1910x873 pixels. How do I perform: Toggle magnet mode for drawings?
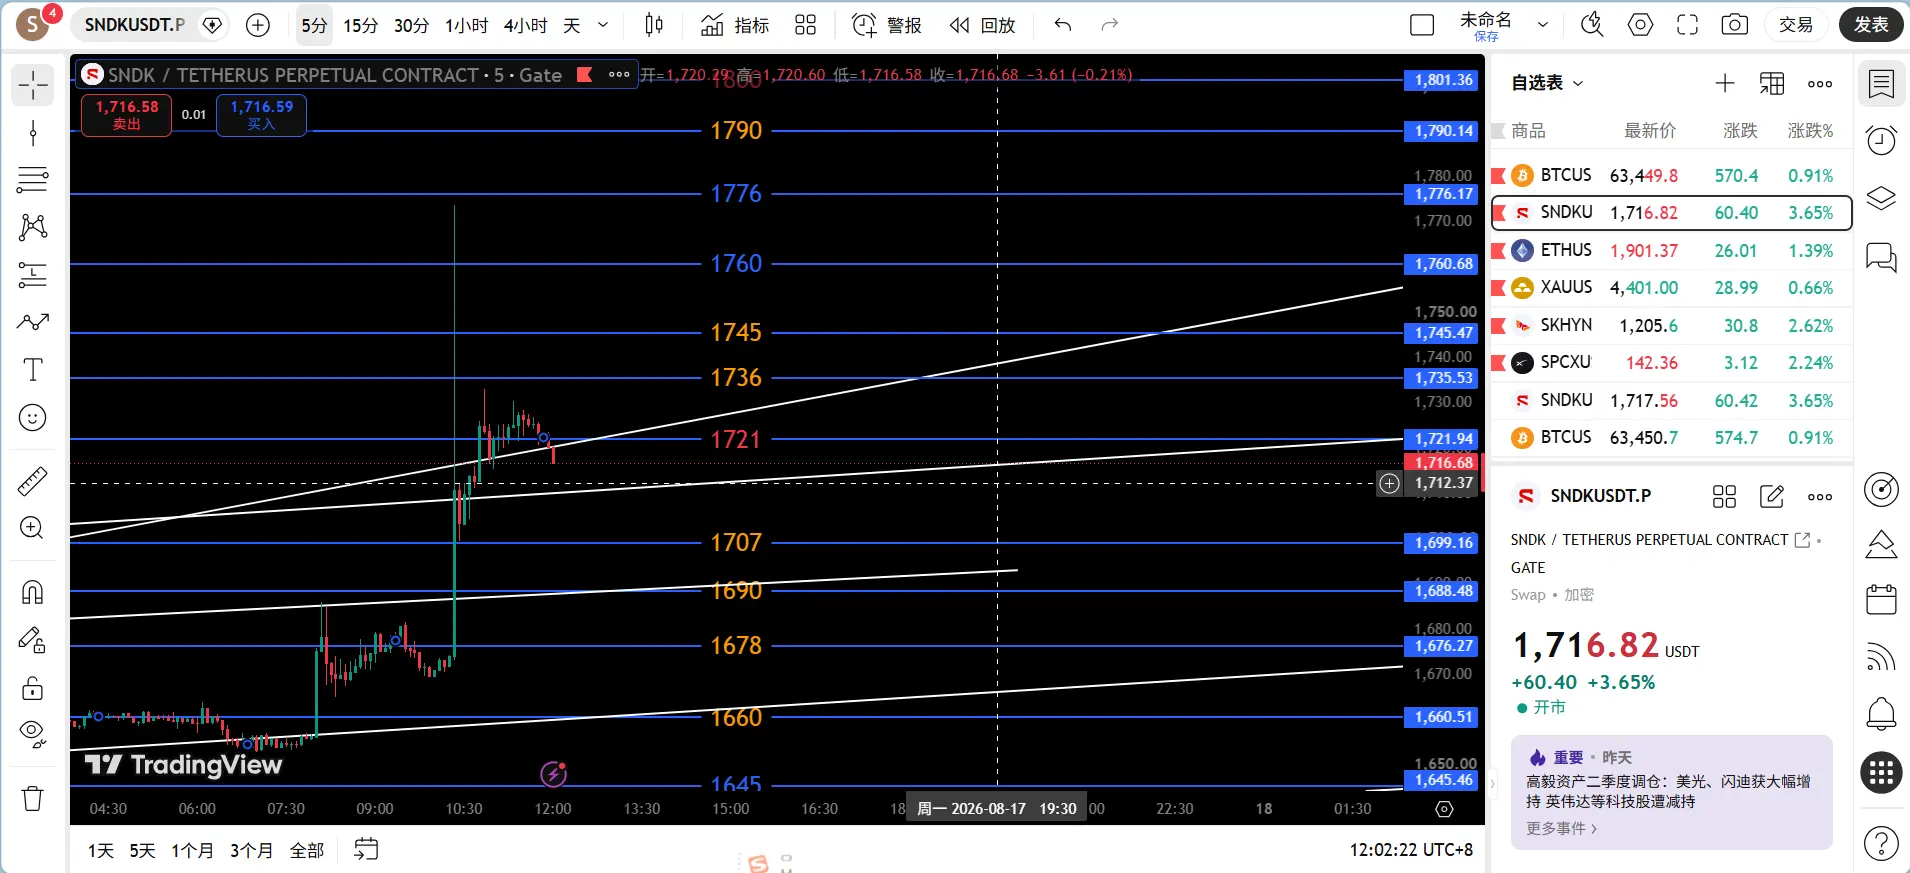click(x=33, y=592)
